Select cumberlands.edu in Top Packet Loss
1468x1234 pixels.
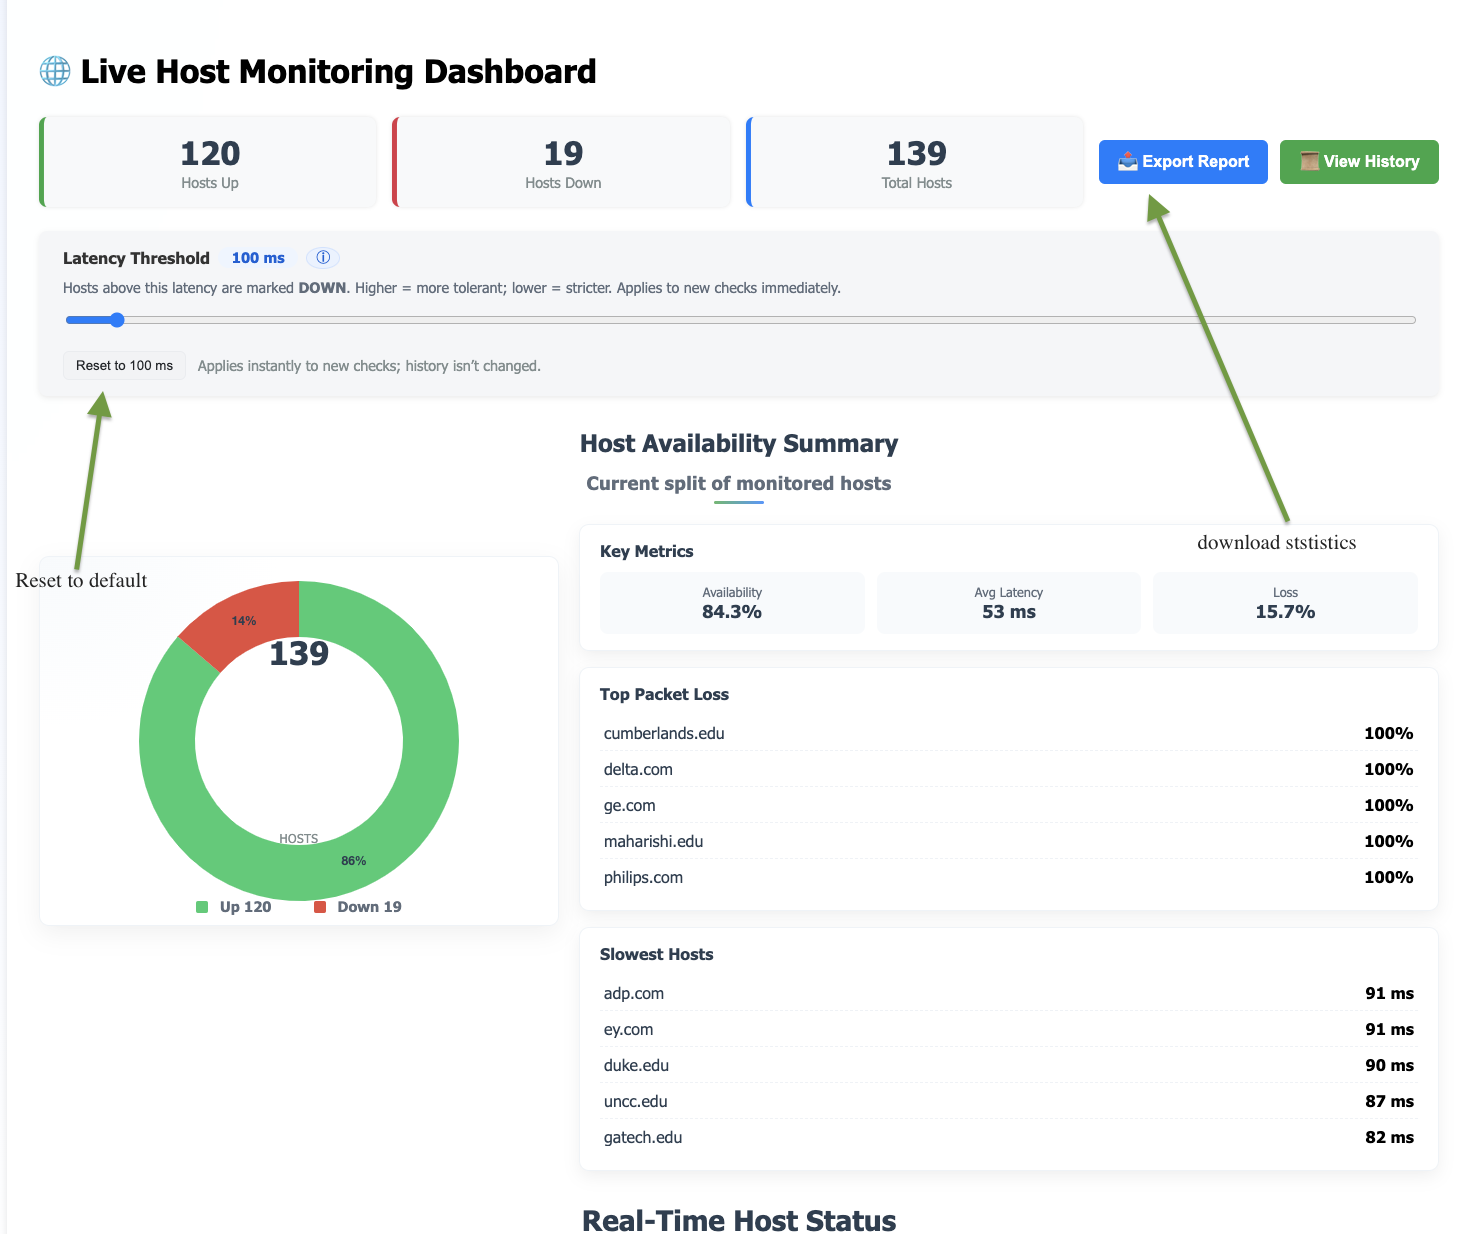click(1009, 733)
